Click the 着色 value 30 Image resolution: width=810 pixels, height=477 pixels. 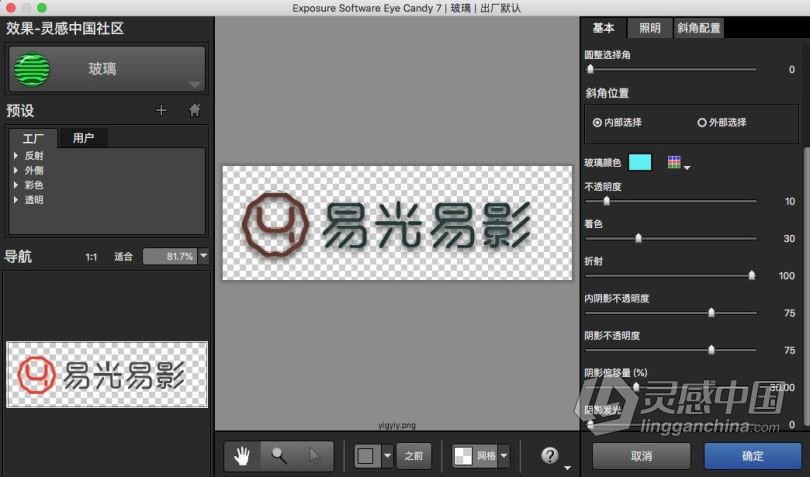click(x=789, y=239)
